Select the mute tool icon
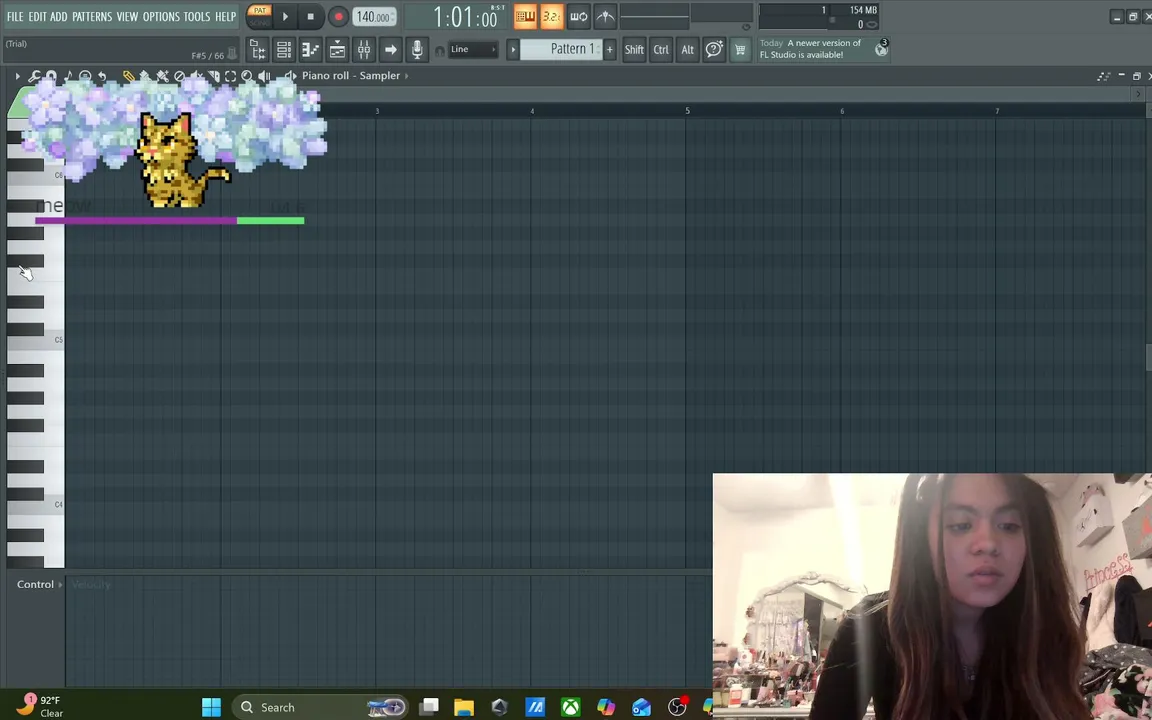 click(x=196, y=76)
